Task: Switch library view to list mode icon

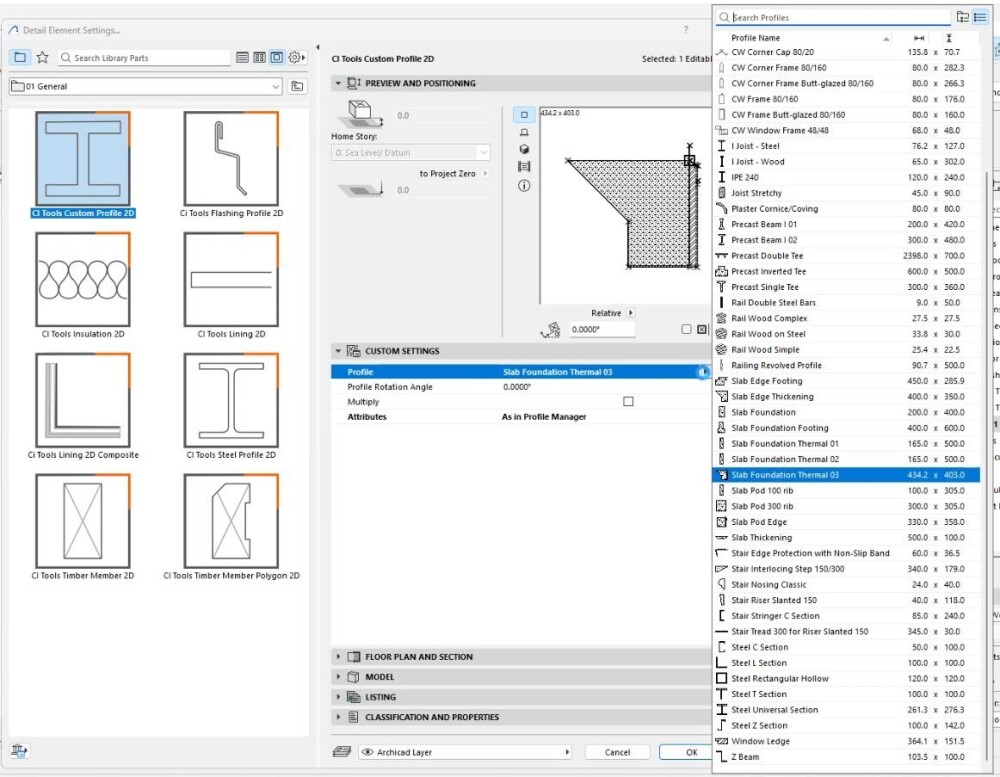Action: (242, 58)
